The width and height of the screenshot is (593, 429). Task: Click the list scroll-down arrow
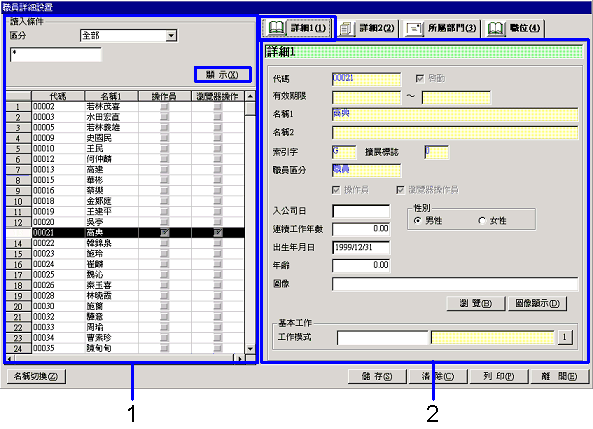(x=250, y=348)
